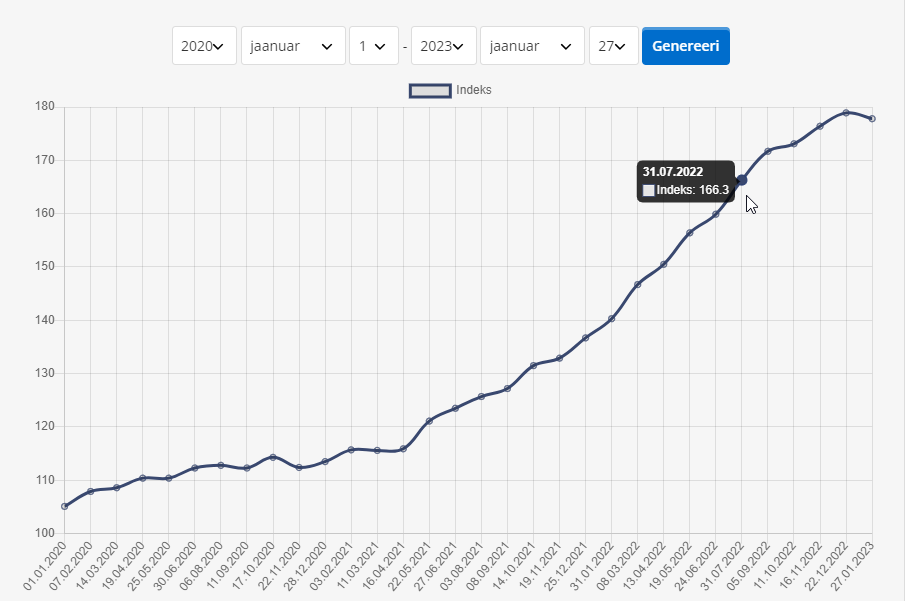Expand the start day 1 dropdown
This screenshot has width=916, height=601.
click(x=373, y=46)
